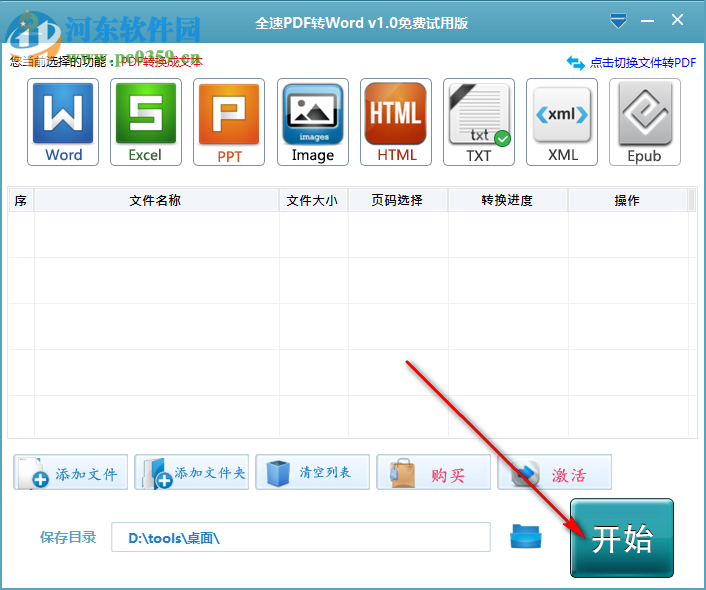This screenshot has height=590, width=706.
Task: Start conversion with the 开始 button
Action: (622, 538)
